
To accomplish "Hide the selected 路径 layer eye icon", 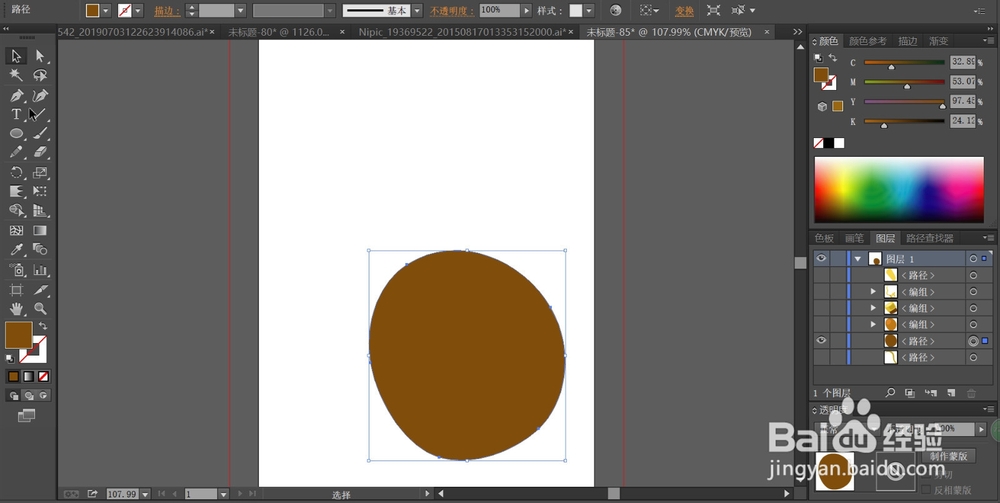I will click(x=821, y=341).
